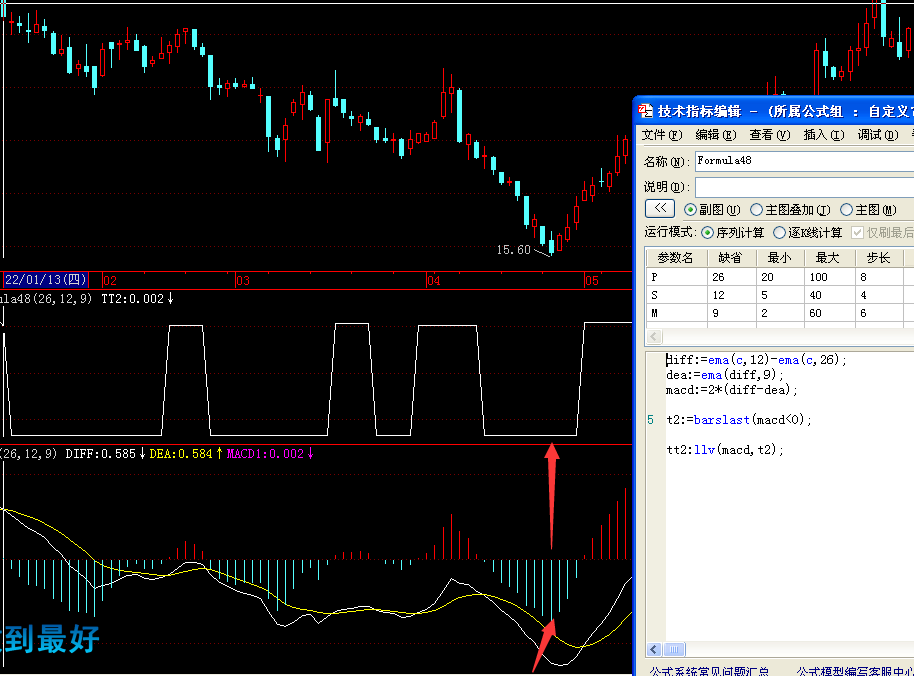Screen dimensions: 914x676
Task: Click the 公式系统常见问题汇总 link
Action: (709, 671)
